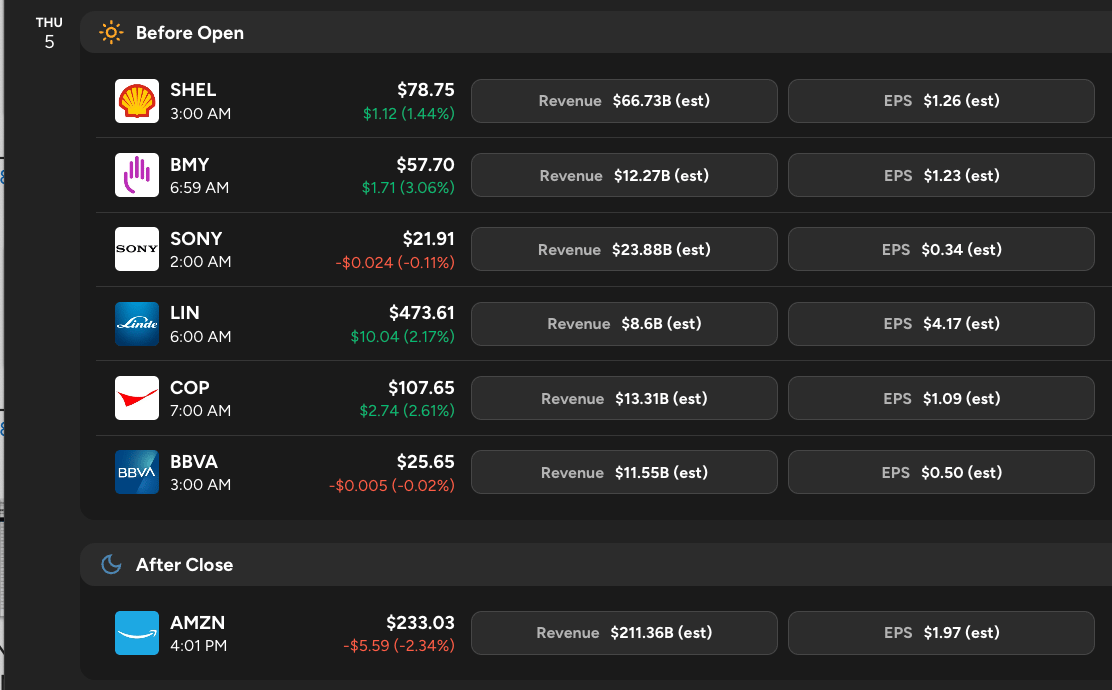Open SHEL EPS $1.26 estimate box

(941, 101)
